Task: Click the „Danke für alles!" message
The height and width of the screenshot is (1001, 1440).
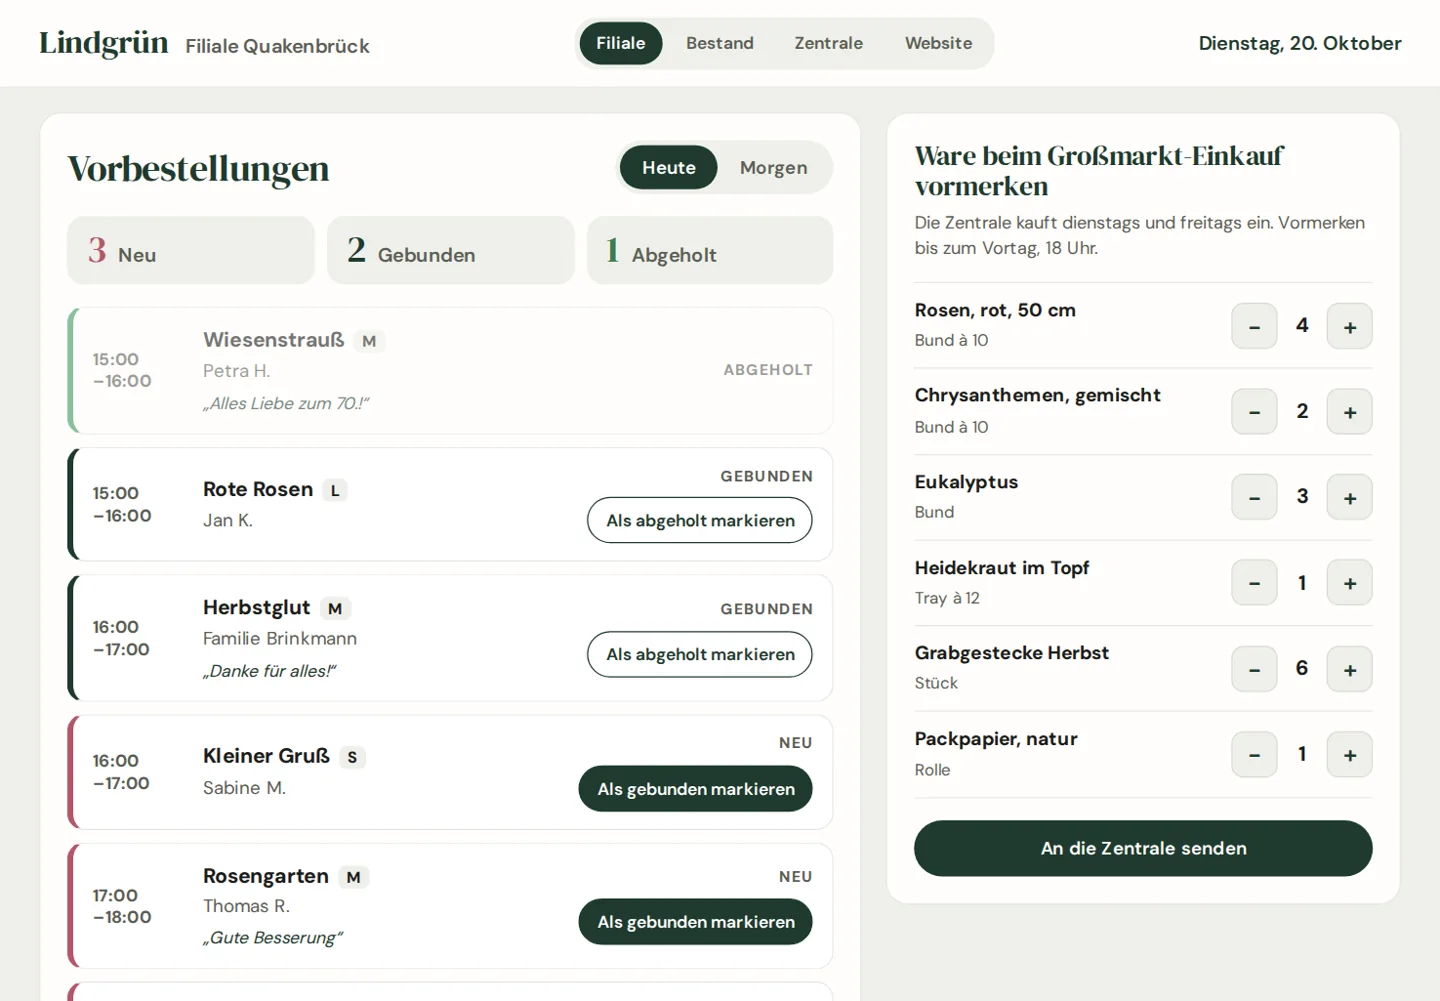Action: coord(270,671)
